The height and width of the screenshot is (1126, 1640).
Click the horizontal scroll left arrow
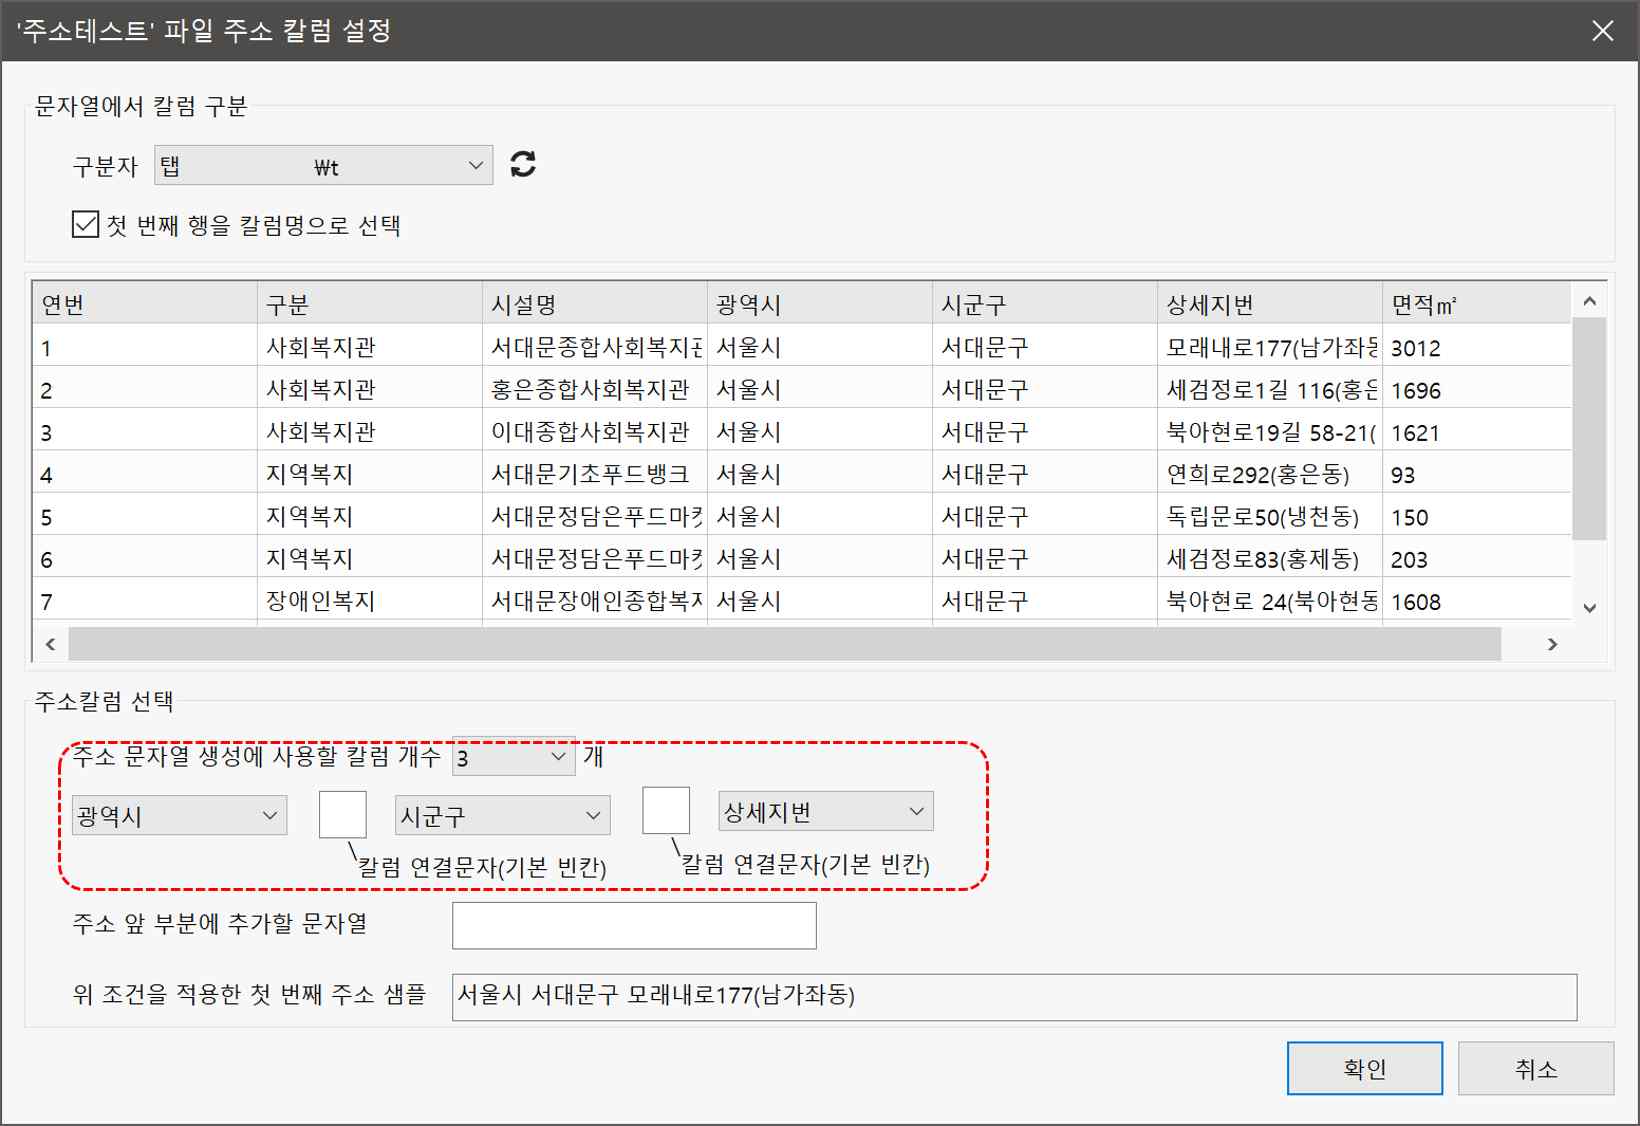coord(50,644)
